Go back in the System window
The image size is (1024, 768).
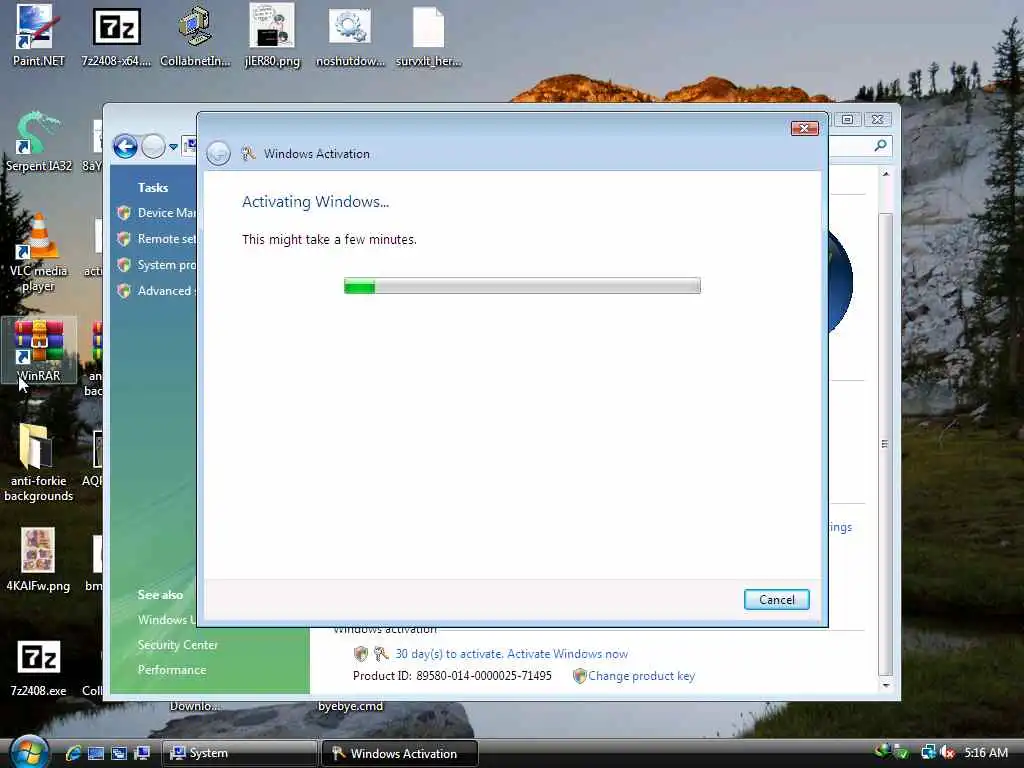(x=125, y=146)
